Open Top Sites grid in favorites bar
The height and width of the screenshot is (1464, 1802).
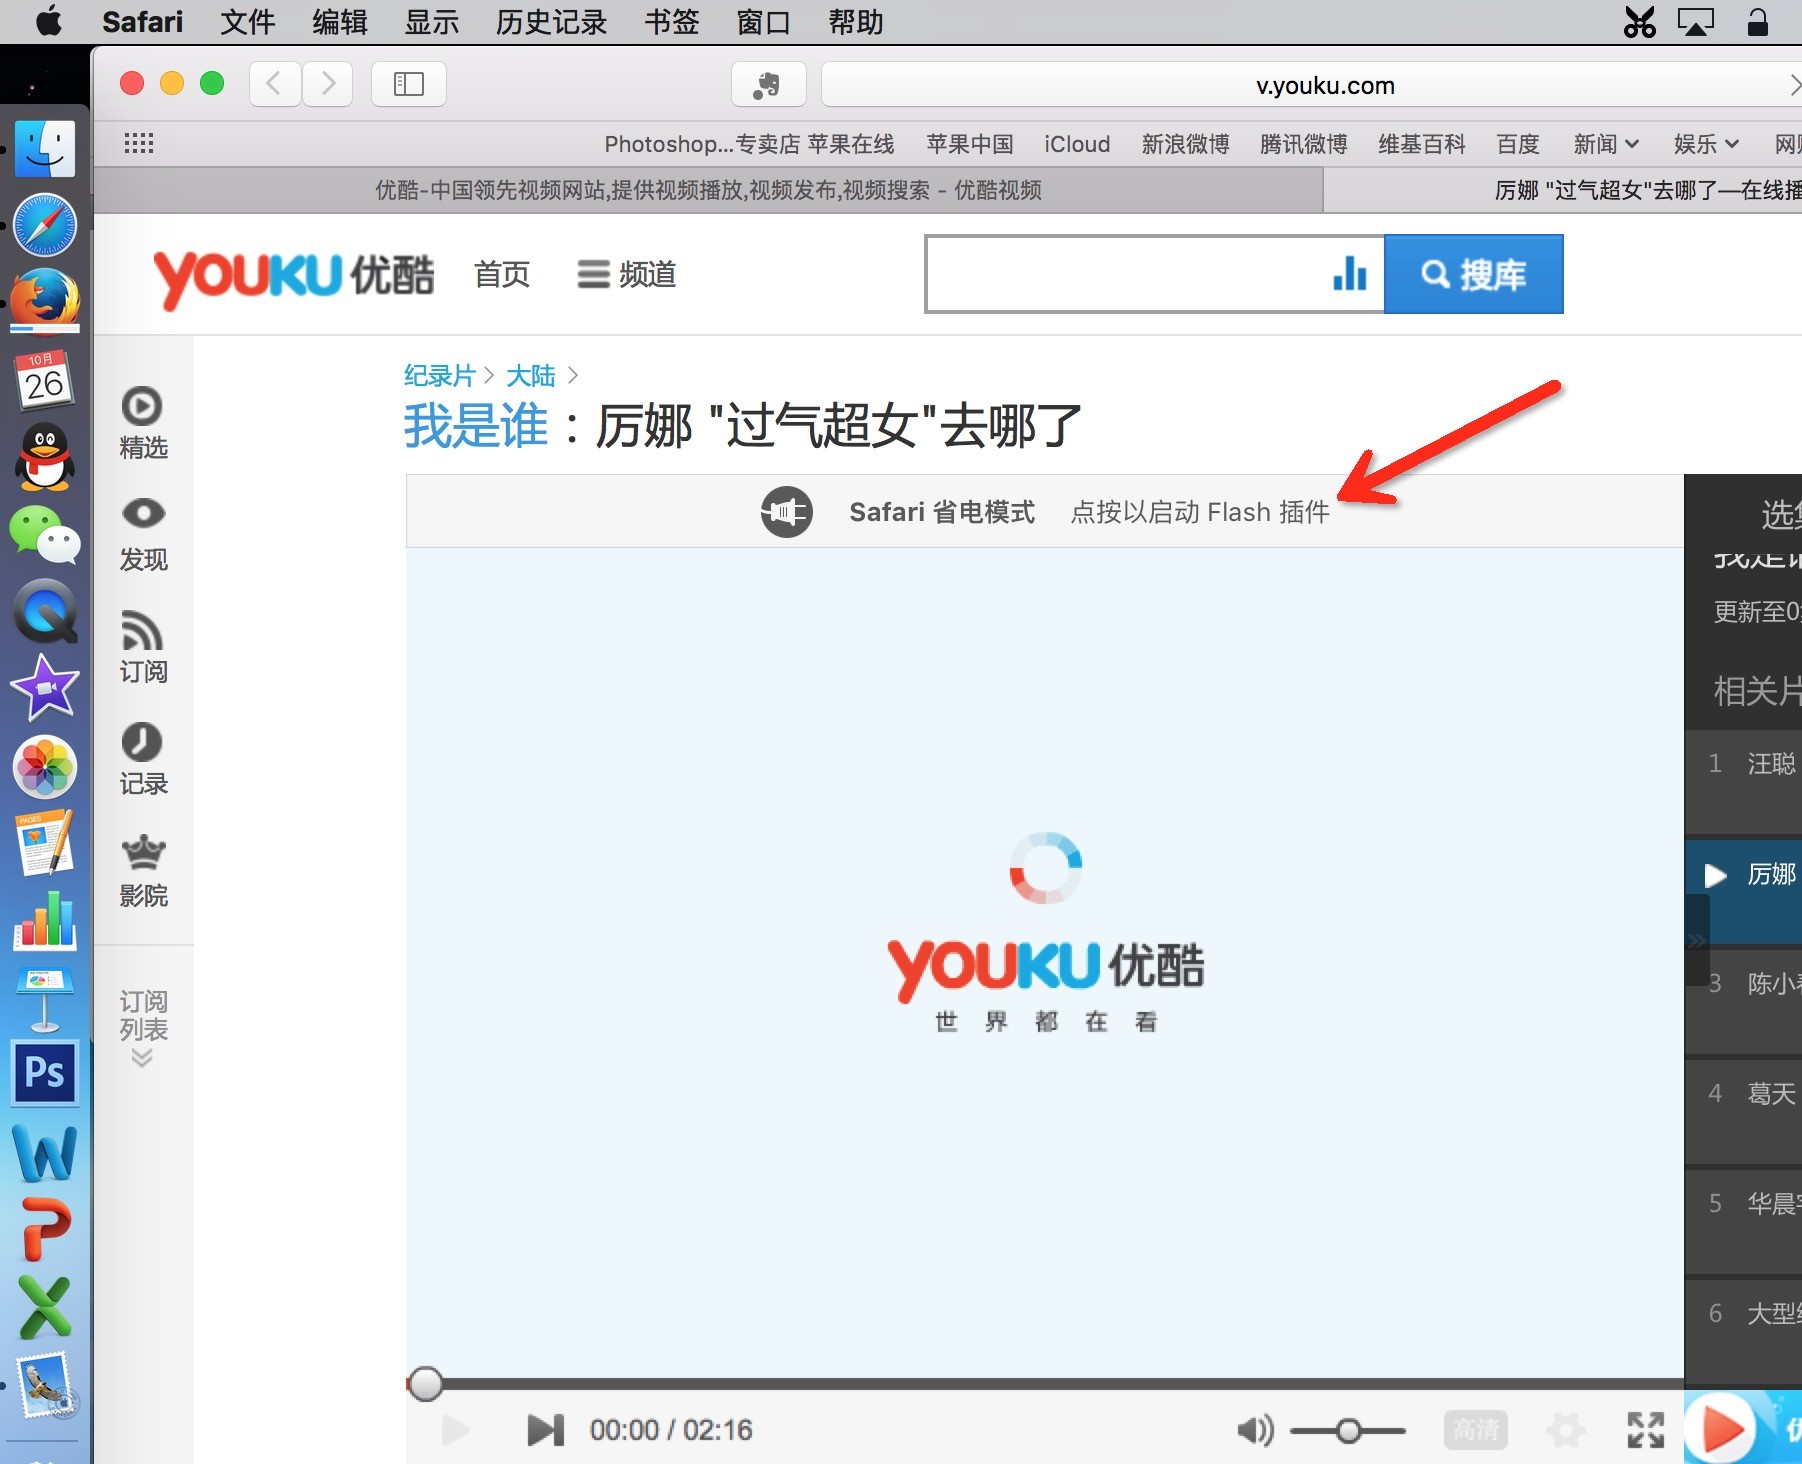coord(138,144)
